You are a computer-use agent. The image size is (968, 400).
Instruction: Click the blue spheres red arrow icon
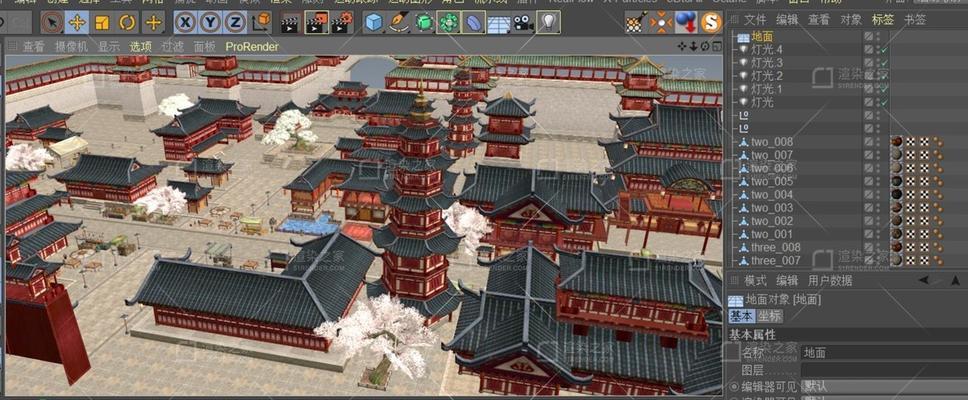(x=685, y=23)
